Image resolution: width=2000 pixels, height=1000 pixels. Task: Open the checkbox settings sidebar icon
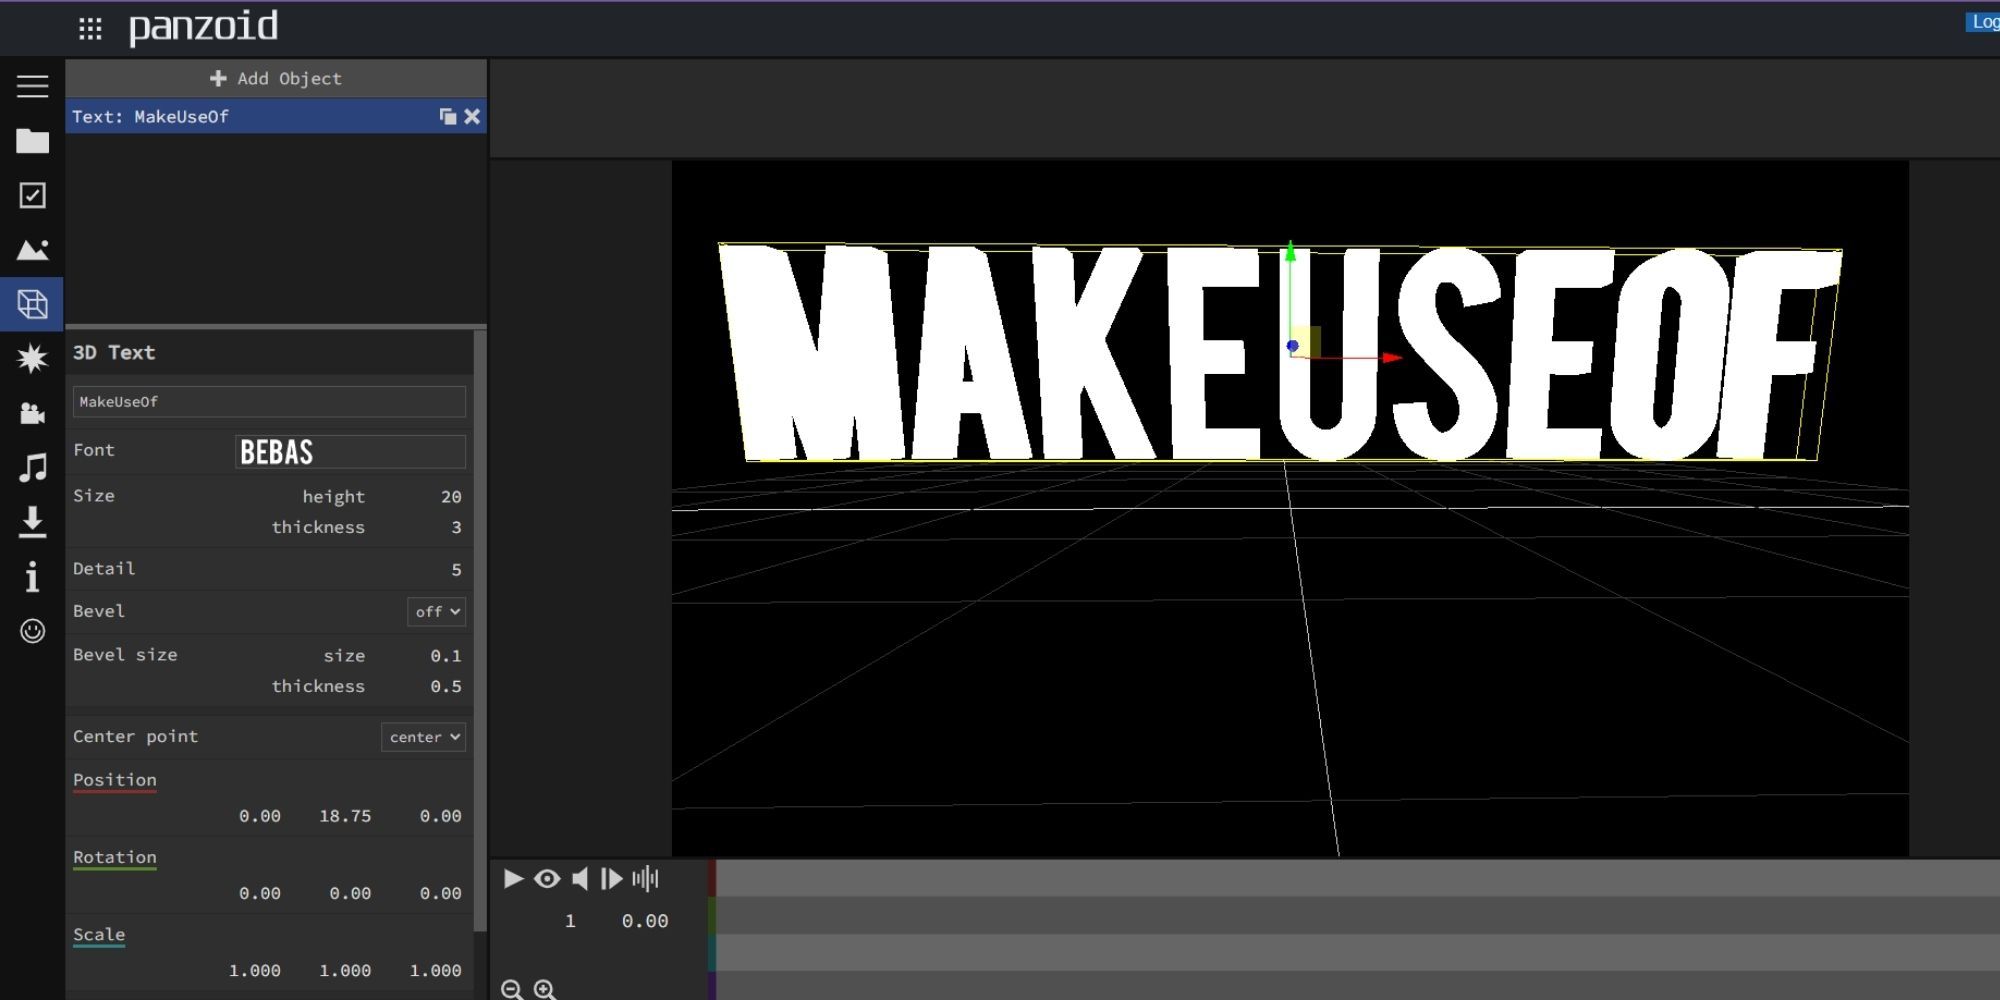coord(32,195)
